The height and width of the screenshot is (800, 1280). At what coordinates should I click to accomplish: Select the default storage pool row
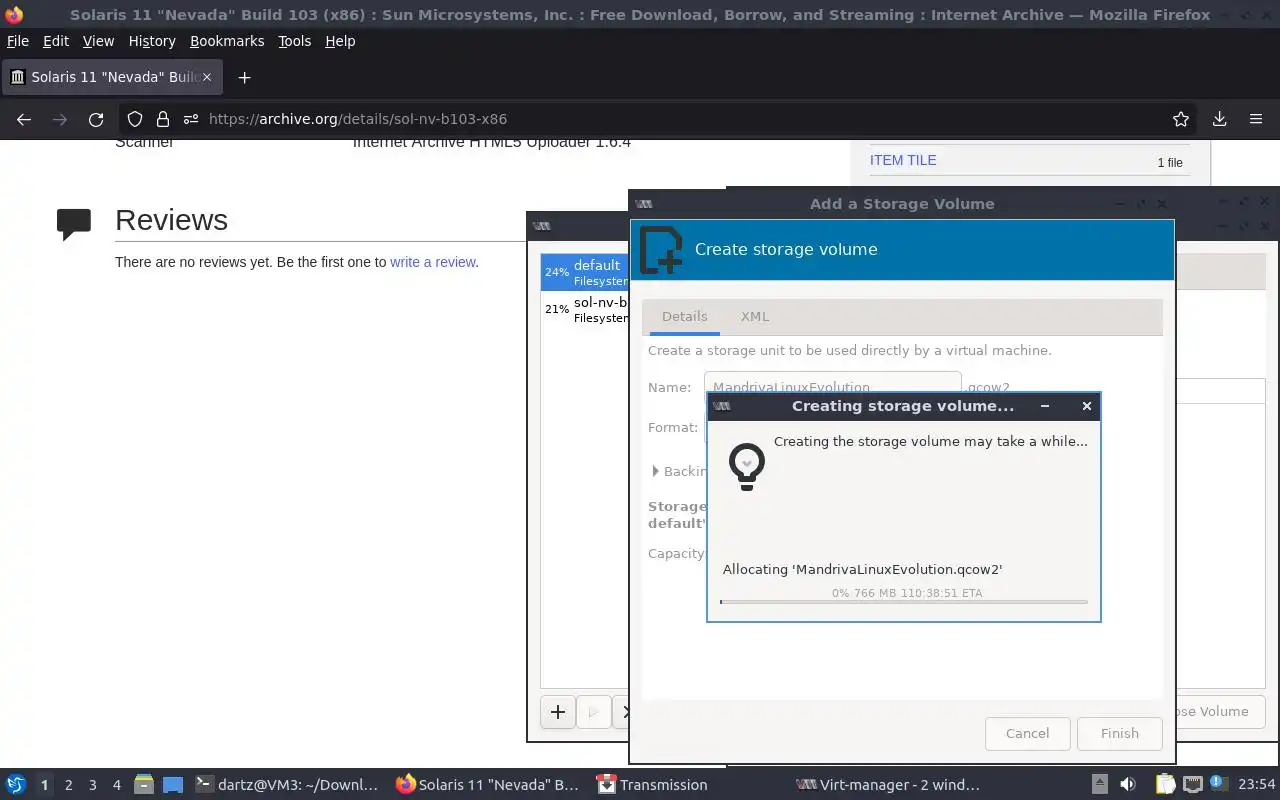585,272
